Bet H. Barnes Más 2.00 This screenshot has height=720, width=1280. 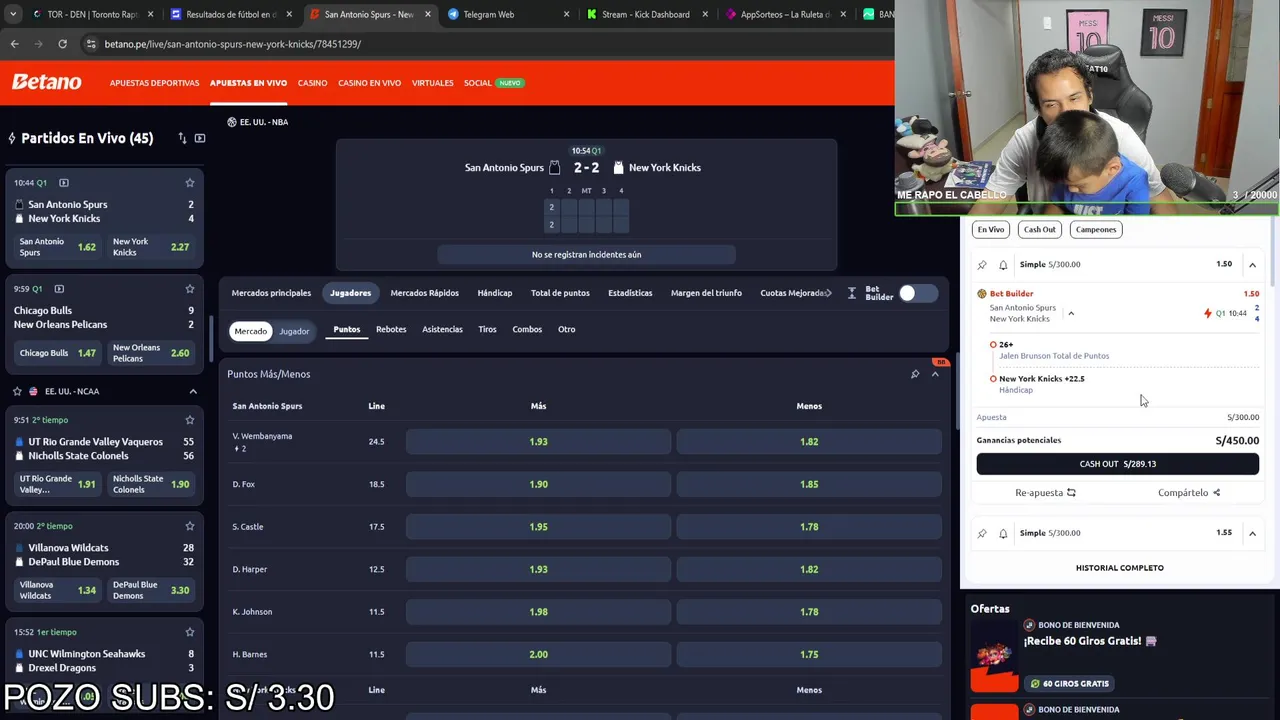[x=538, y=654]
